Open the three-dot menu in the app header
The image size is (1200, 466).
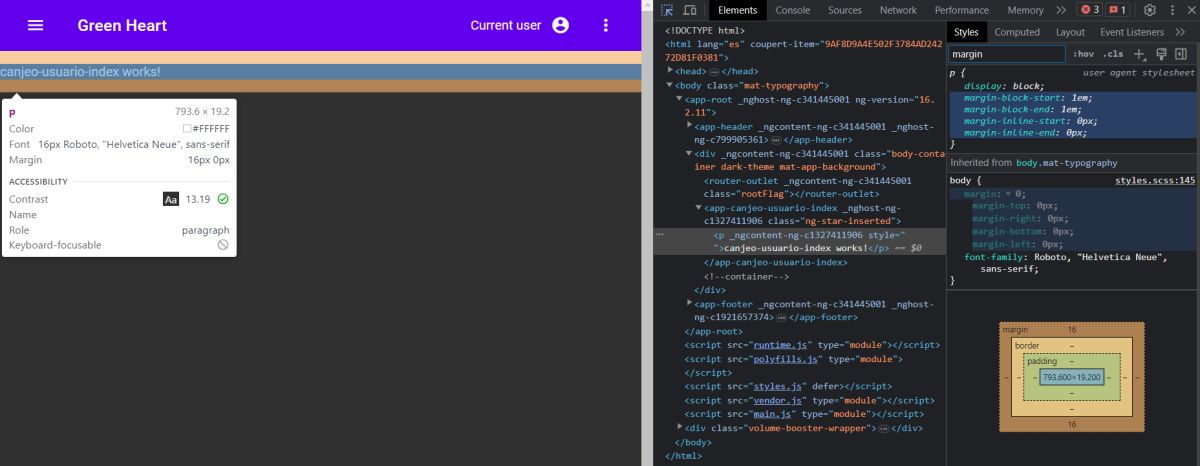tap(605, 25)
